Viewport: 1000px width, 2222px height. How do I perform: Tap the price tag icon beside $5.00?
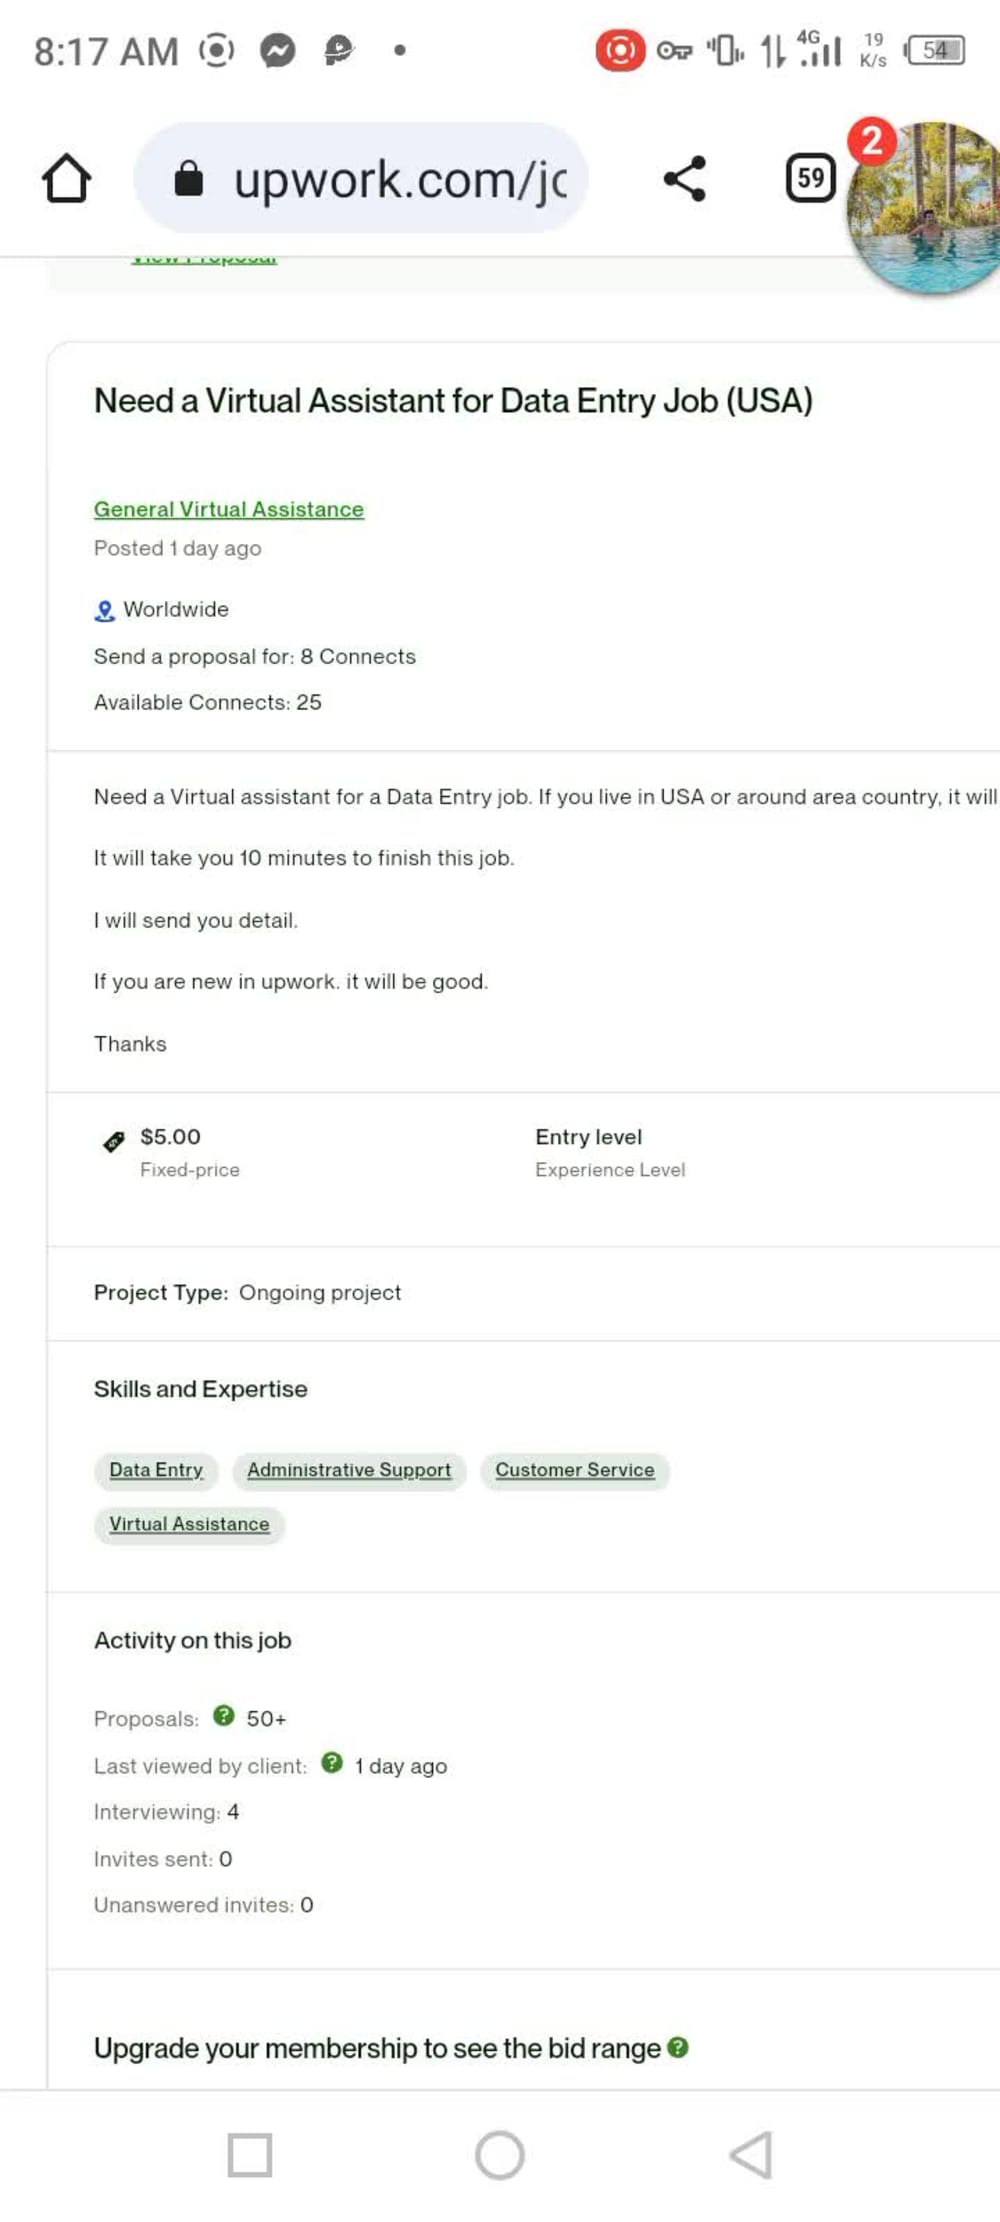tap(113, 1140)
